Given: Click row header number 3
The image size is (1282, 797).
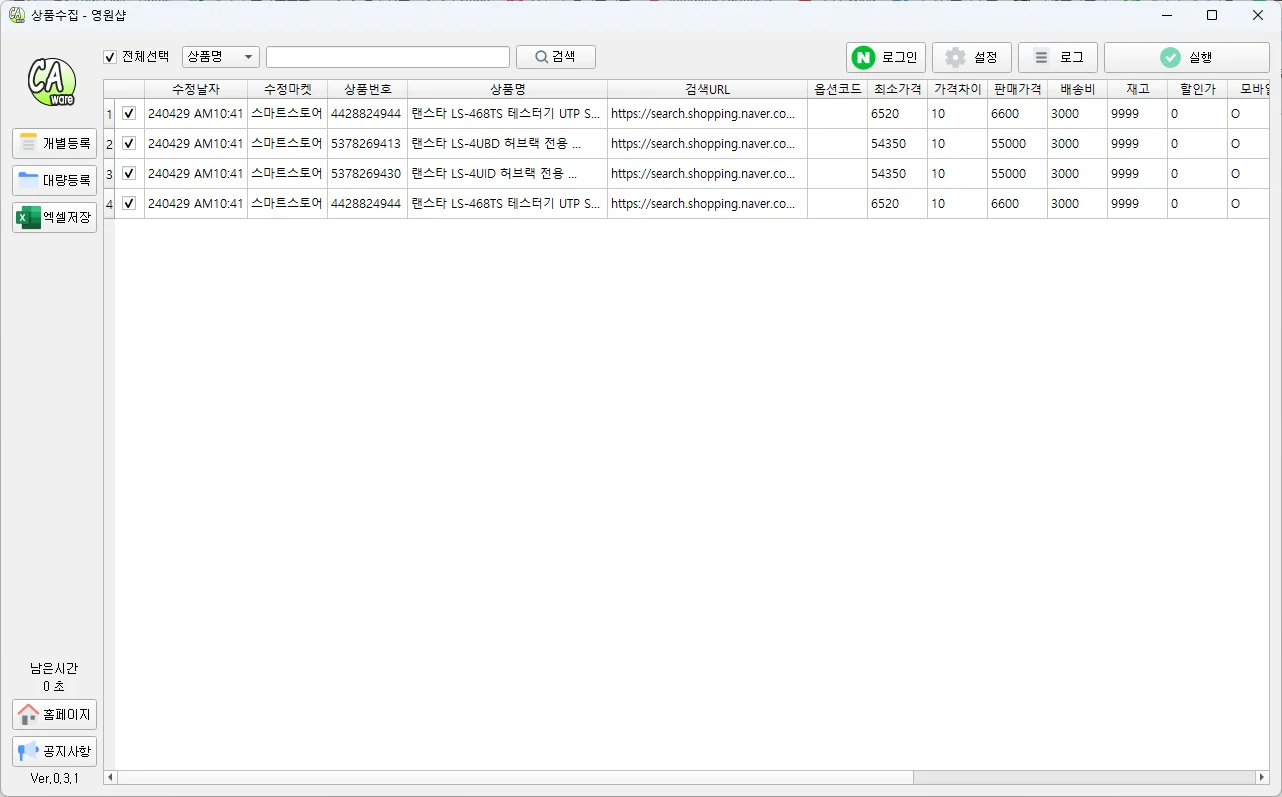Looking at the screenshot, I should (x=110, y=174).
